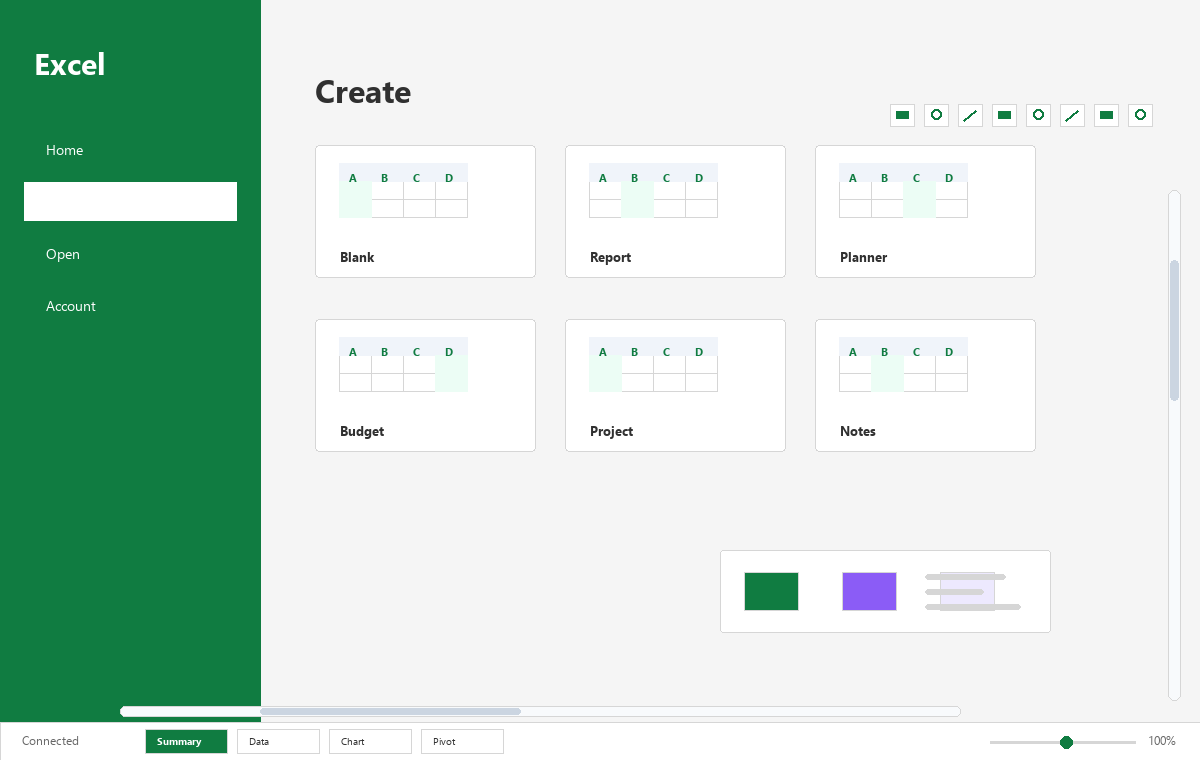Viewport: 1200px width, 760px height.
Task: Open the Budget template card
Action: [x=425, y=385]
